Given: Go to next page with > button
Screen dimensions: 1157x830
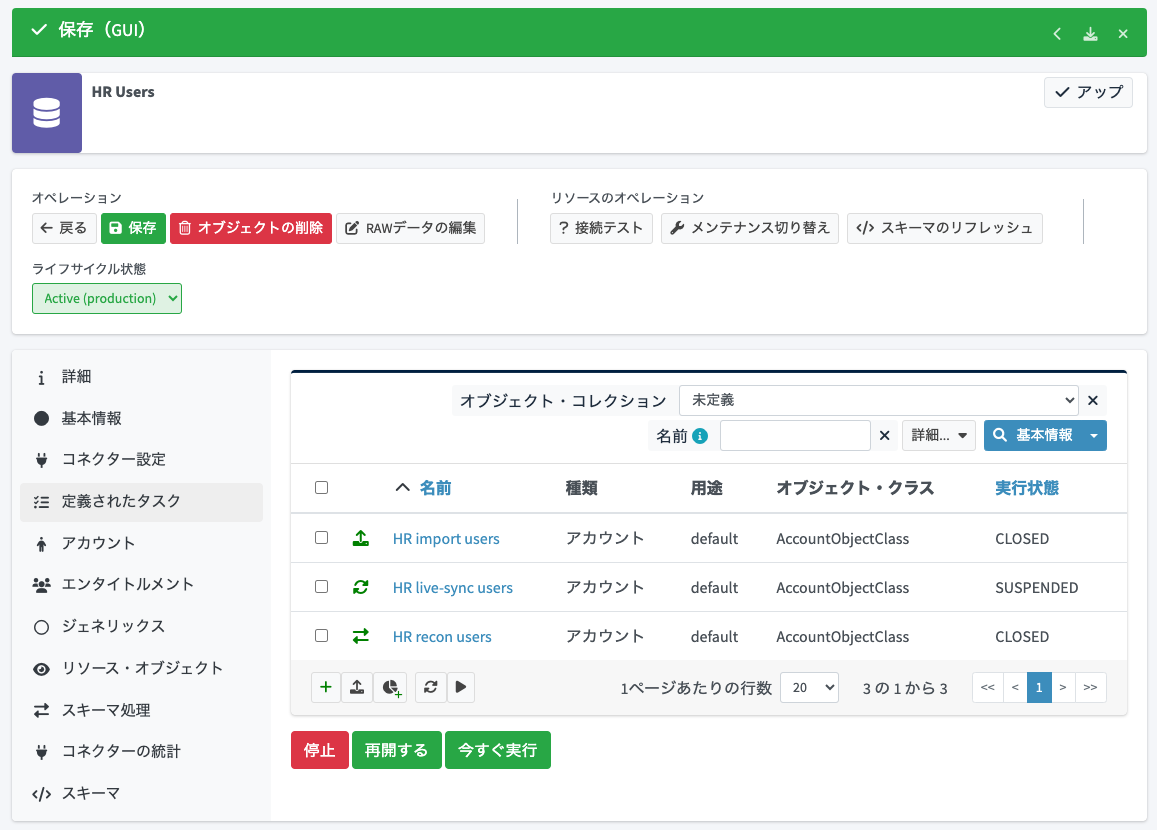Looking at the screenshot, I should coord(1063,688).
